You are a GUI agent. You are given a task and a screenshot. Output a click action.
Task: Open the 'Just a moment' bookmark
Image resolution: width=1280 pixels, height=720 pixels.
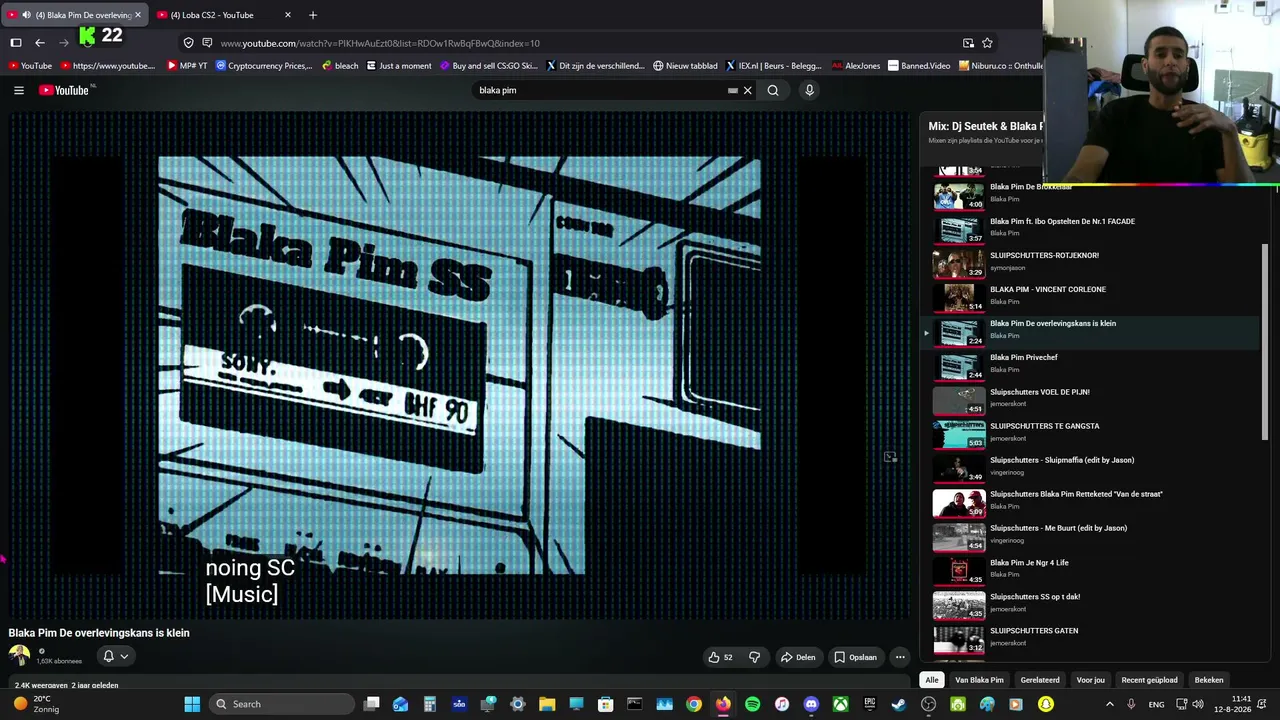(x=399, y=66)
